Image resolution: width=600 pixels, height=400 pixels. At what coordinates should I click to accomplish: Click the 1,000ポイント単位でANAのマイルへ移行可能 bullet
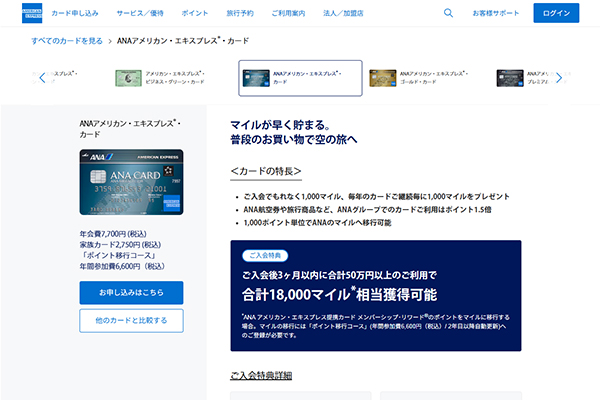[317, 222]
